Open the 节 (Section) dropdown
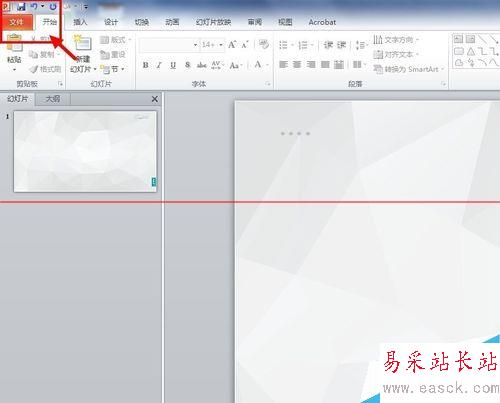 [x=113, y=69]
